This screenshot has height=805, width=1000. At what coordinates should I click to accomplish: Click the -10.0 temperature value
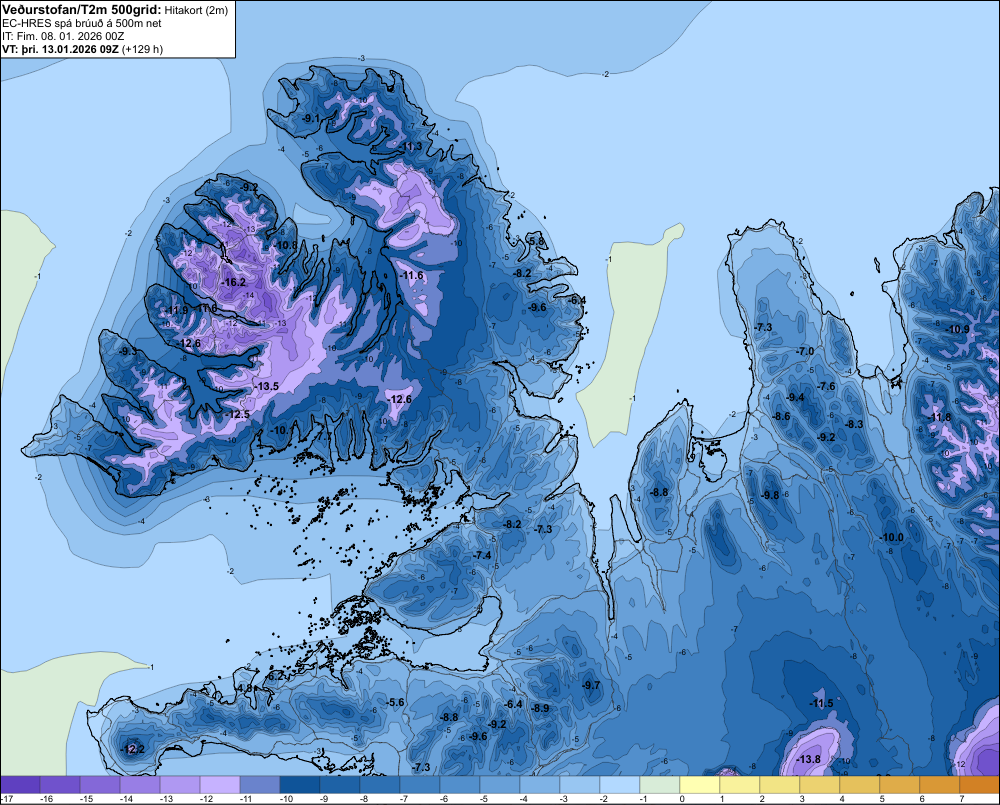891,537
